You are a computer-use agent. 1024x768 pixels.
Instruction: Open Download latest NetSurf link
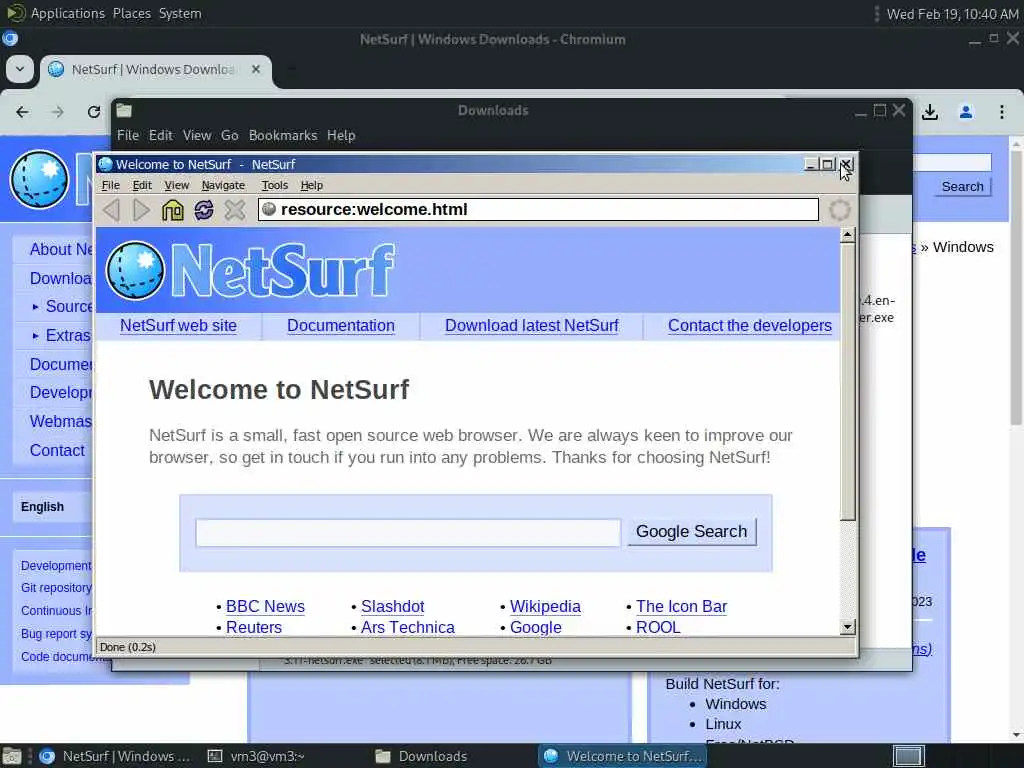click(x=532, y=325)
